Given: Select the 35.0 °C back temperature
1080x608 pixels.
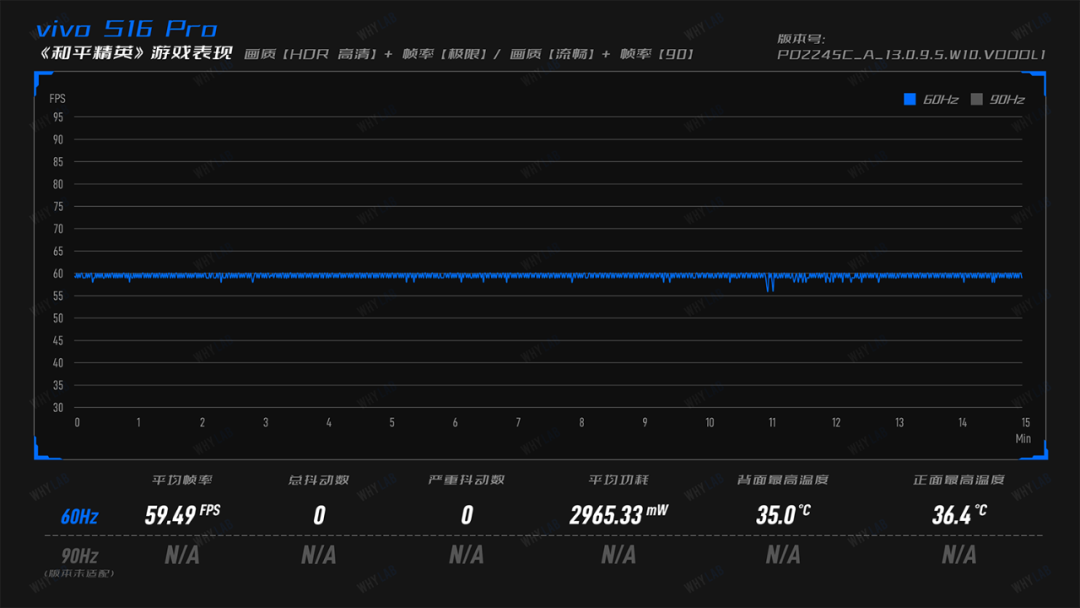Looking at the screenshot, I should [783, 514].
